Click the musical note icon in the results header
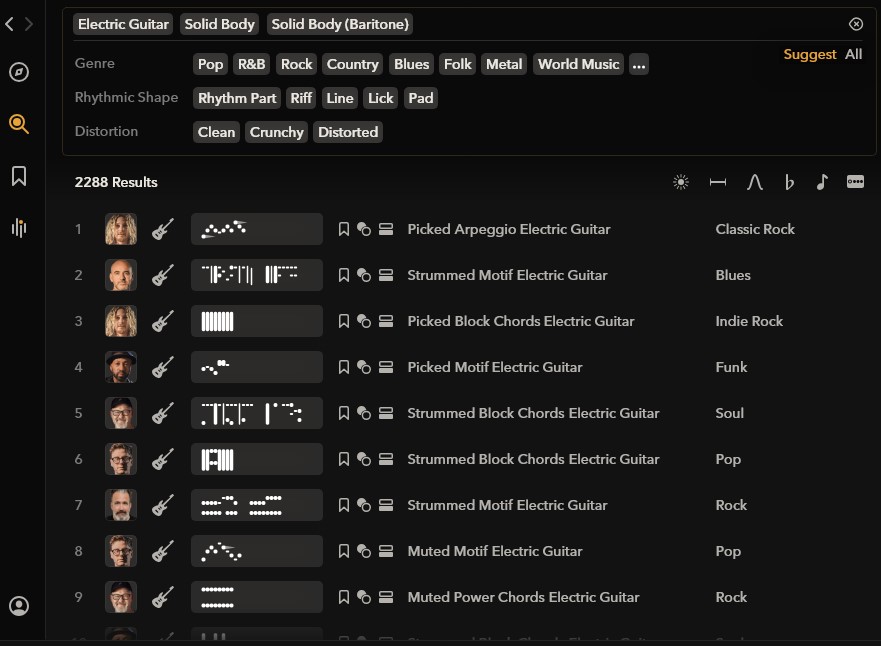 point(822,182)
